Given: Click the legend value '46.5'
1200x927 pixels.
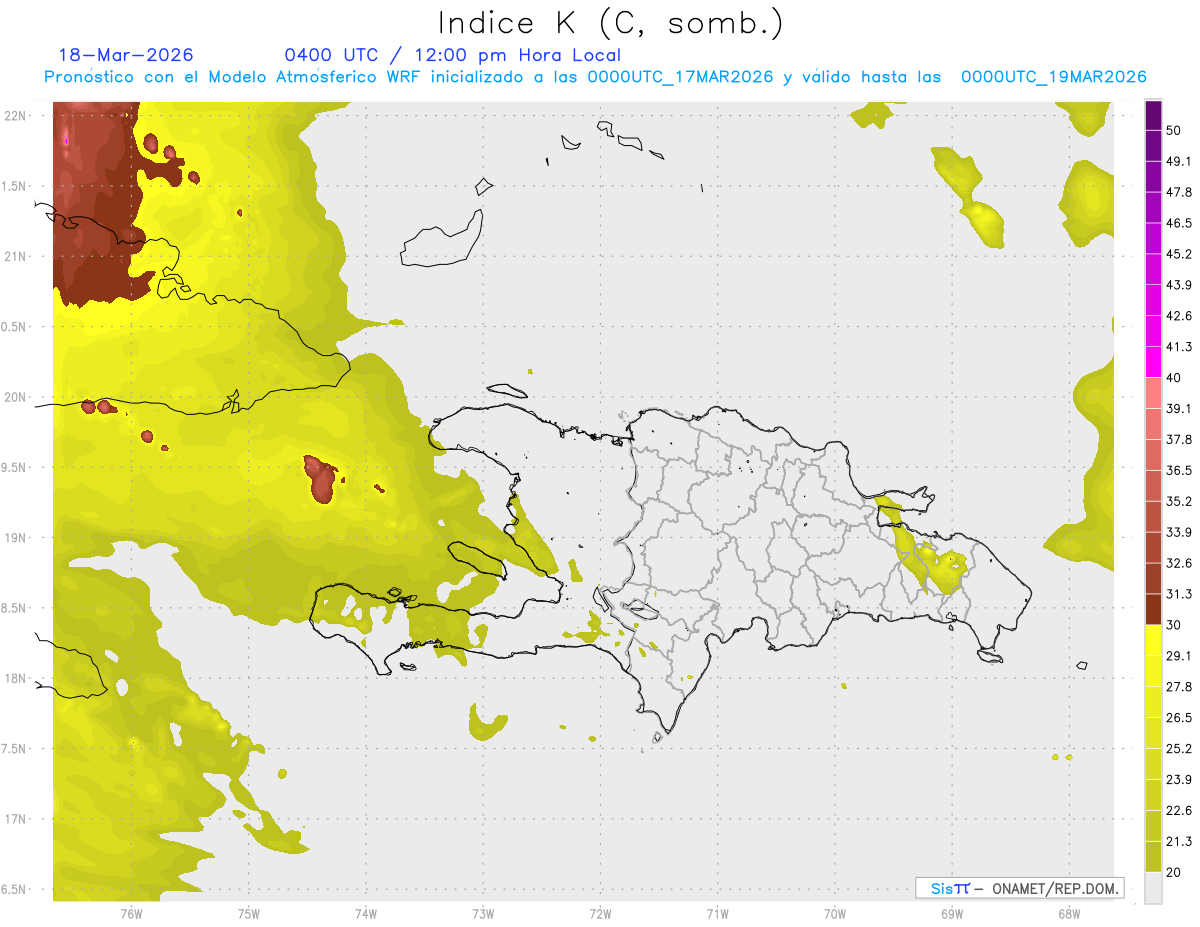Looking at the screenshot, I should pyautogui.click(x=1179, y=223).
